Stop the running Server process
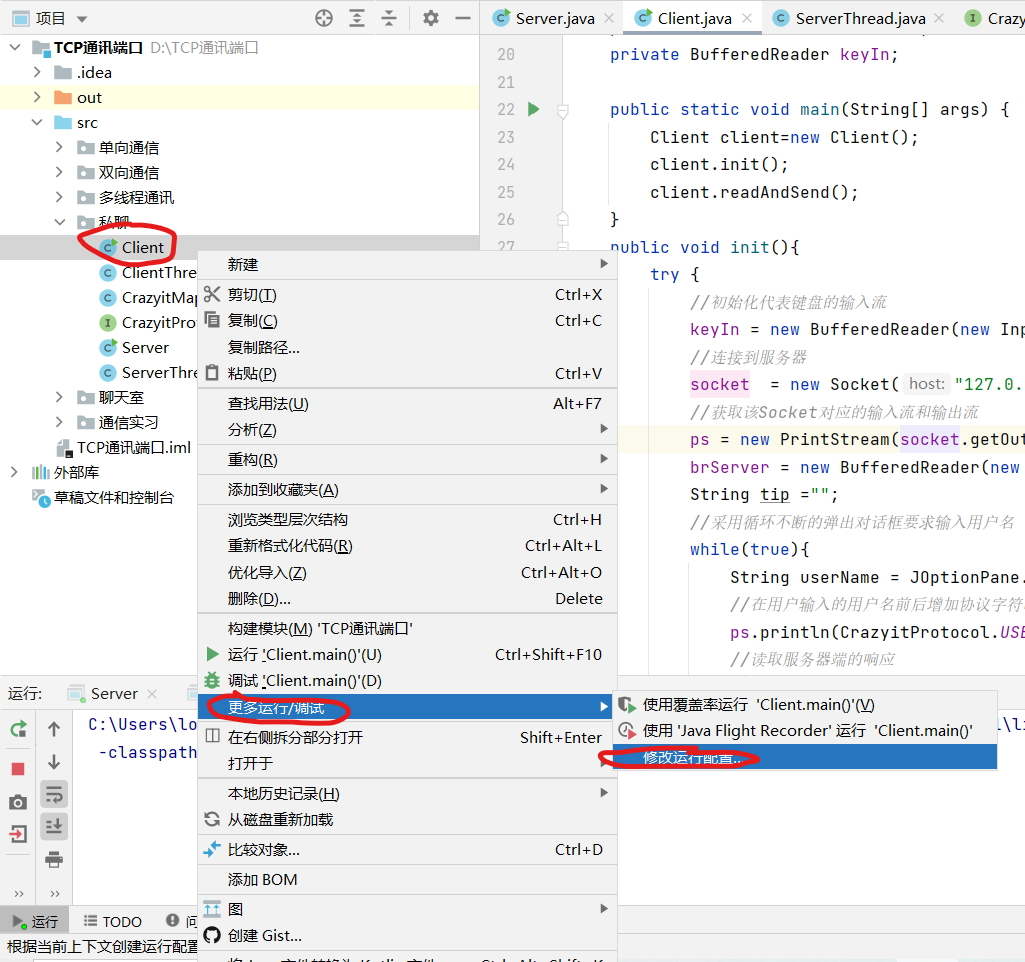The height and width of the screenshot is (962, 1025). [x=16, y=767]
